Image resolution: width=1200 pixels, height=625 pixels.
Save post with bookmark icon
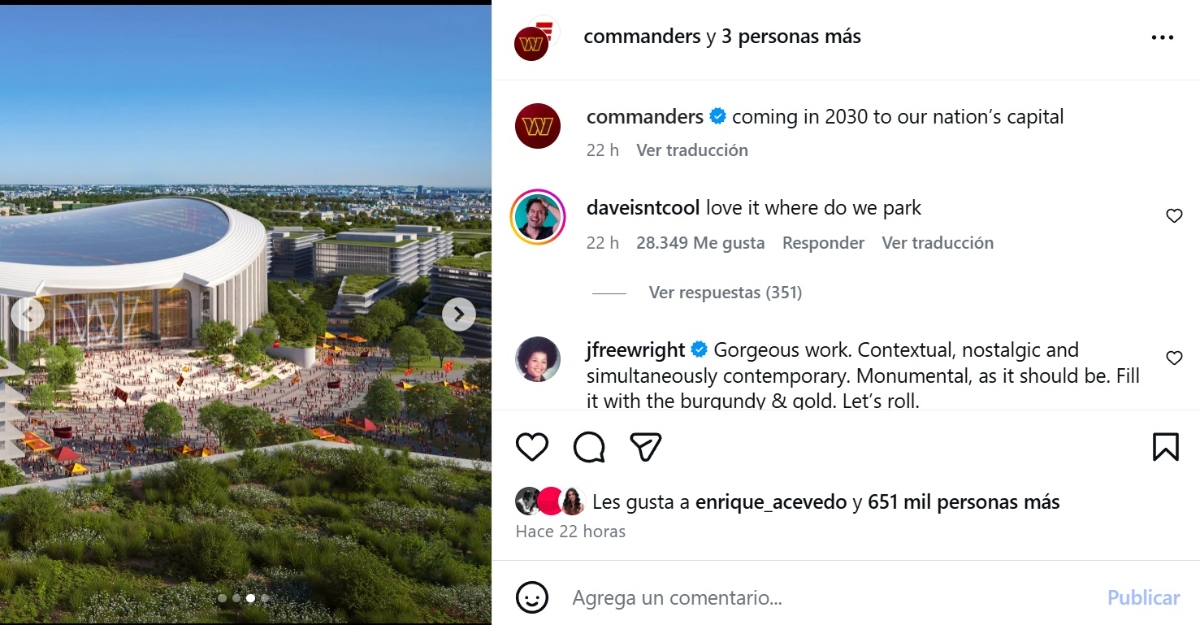pyautogui.click(x=1166, y=446)
